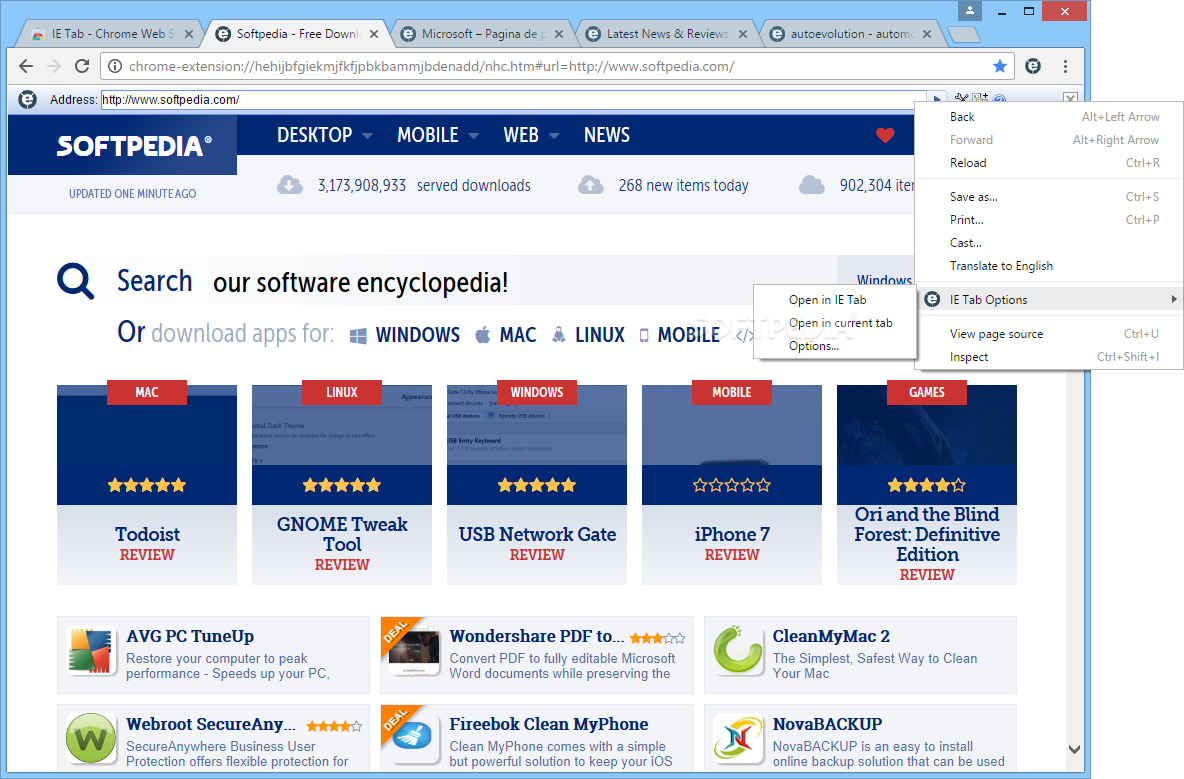1184x779 pixels.
Task: Open IE Tab tools wrench icon
Action: pos(960,97)
